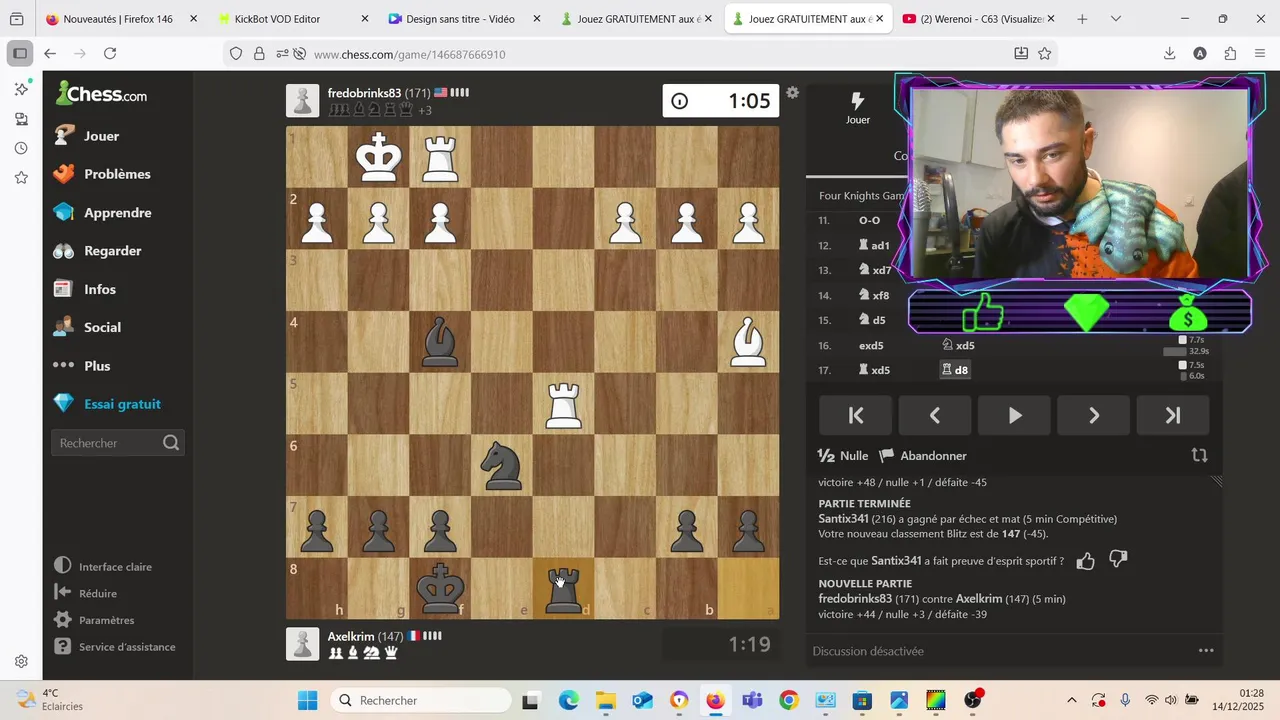Viewport: 1280px width, 720px height.
Task: Show hidden system tray icons
Action: click(1072, 700)
